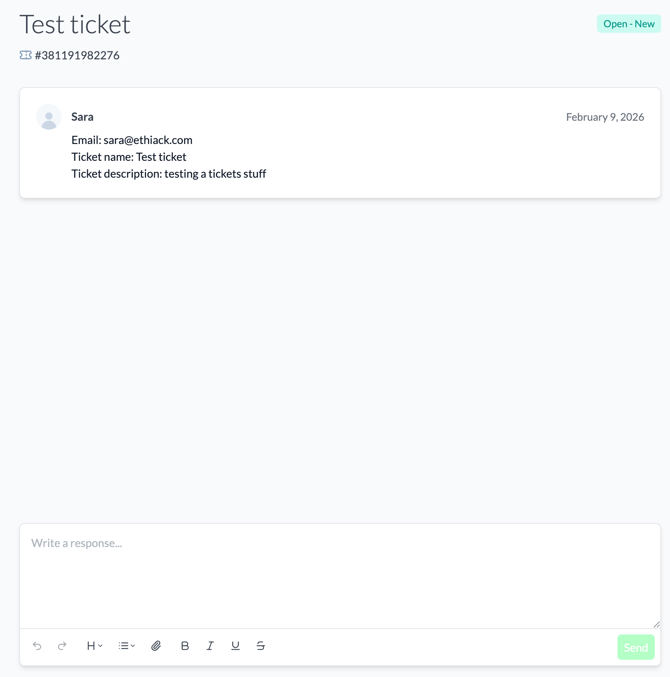
Task: Click the sender name Sara
Action: pyautogui.click(x=82, y=117)
